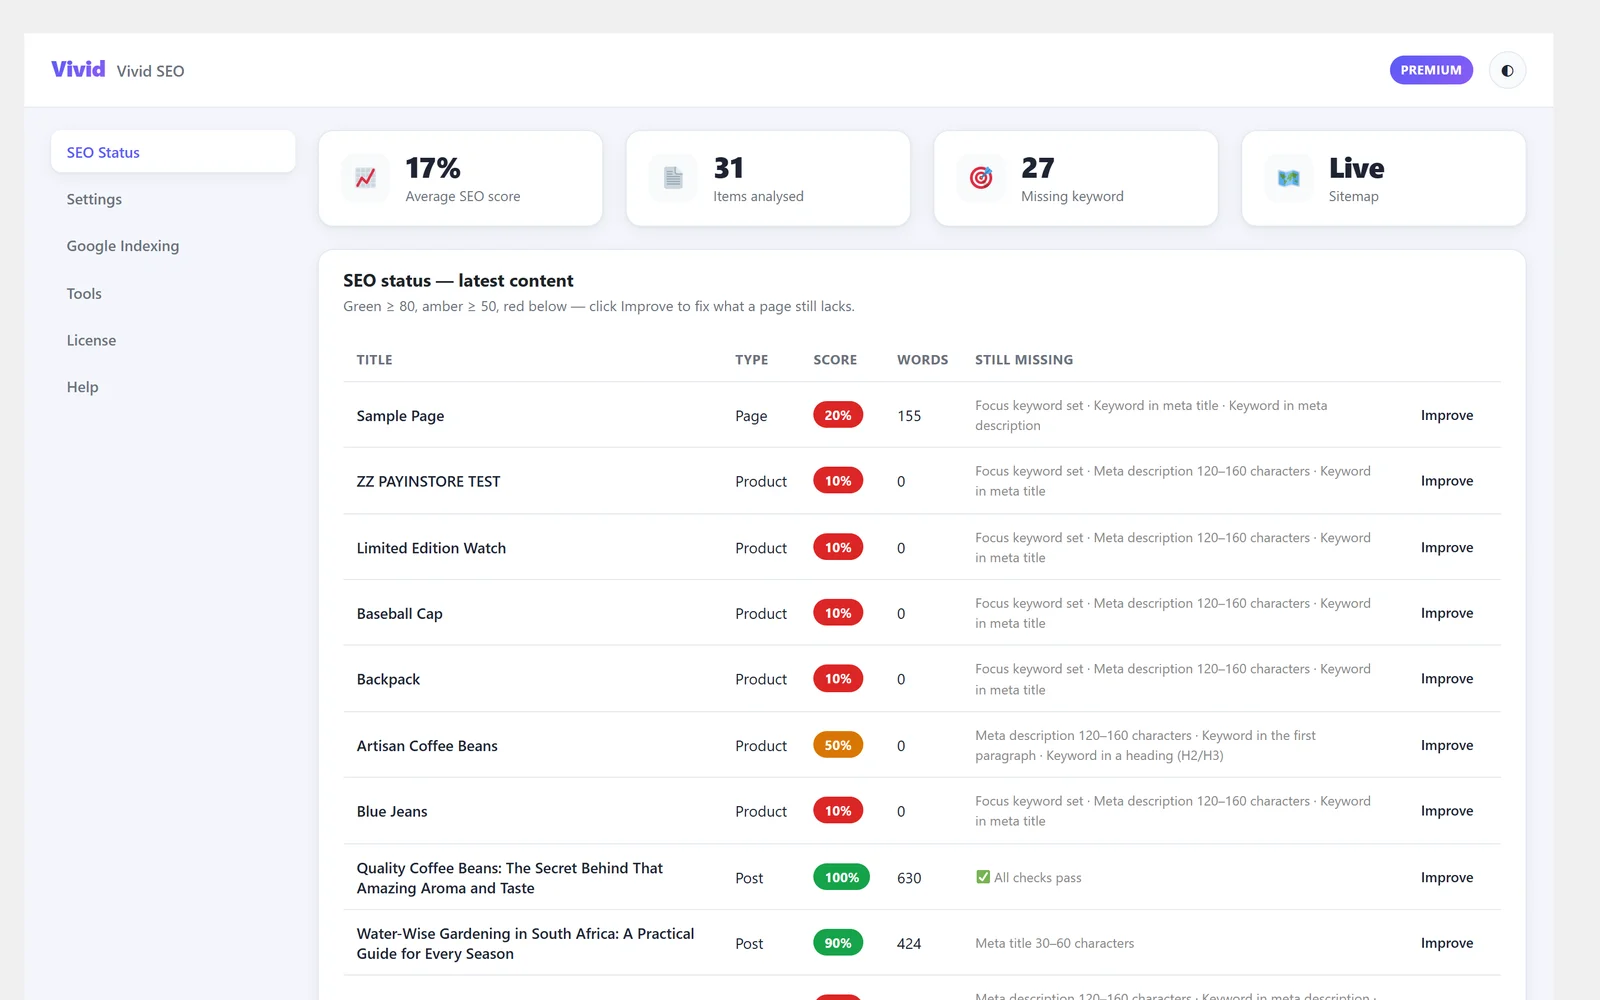Improve the Blue Jeans product
Image resolution: width=1600 pixels, height=1000 pixels.
click(1447, 811)
